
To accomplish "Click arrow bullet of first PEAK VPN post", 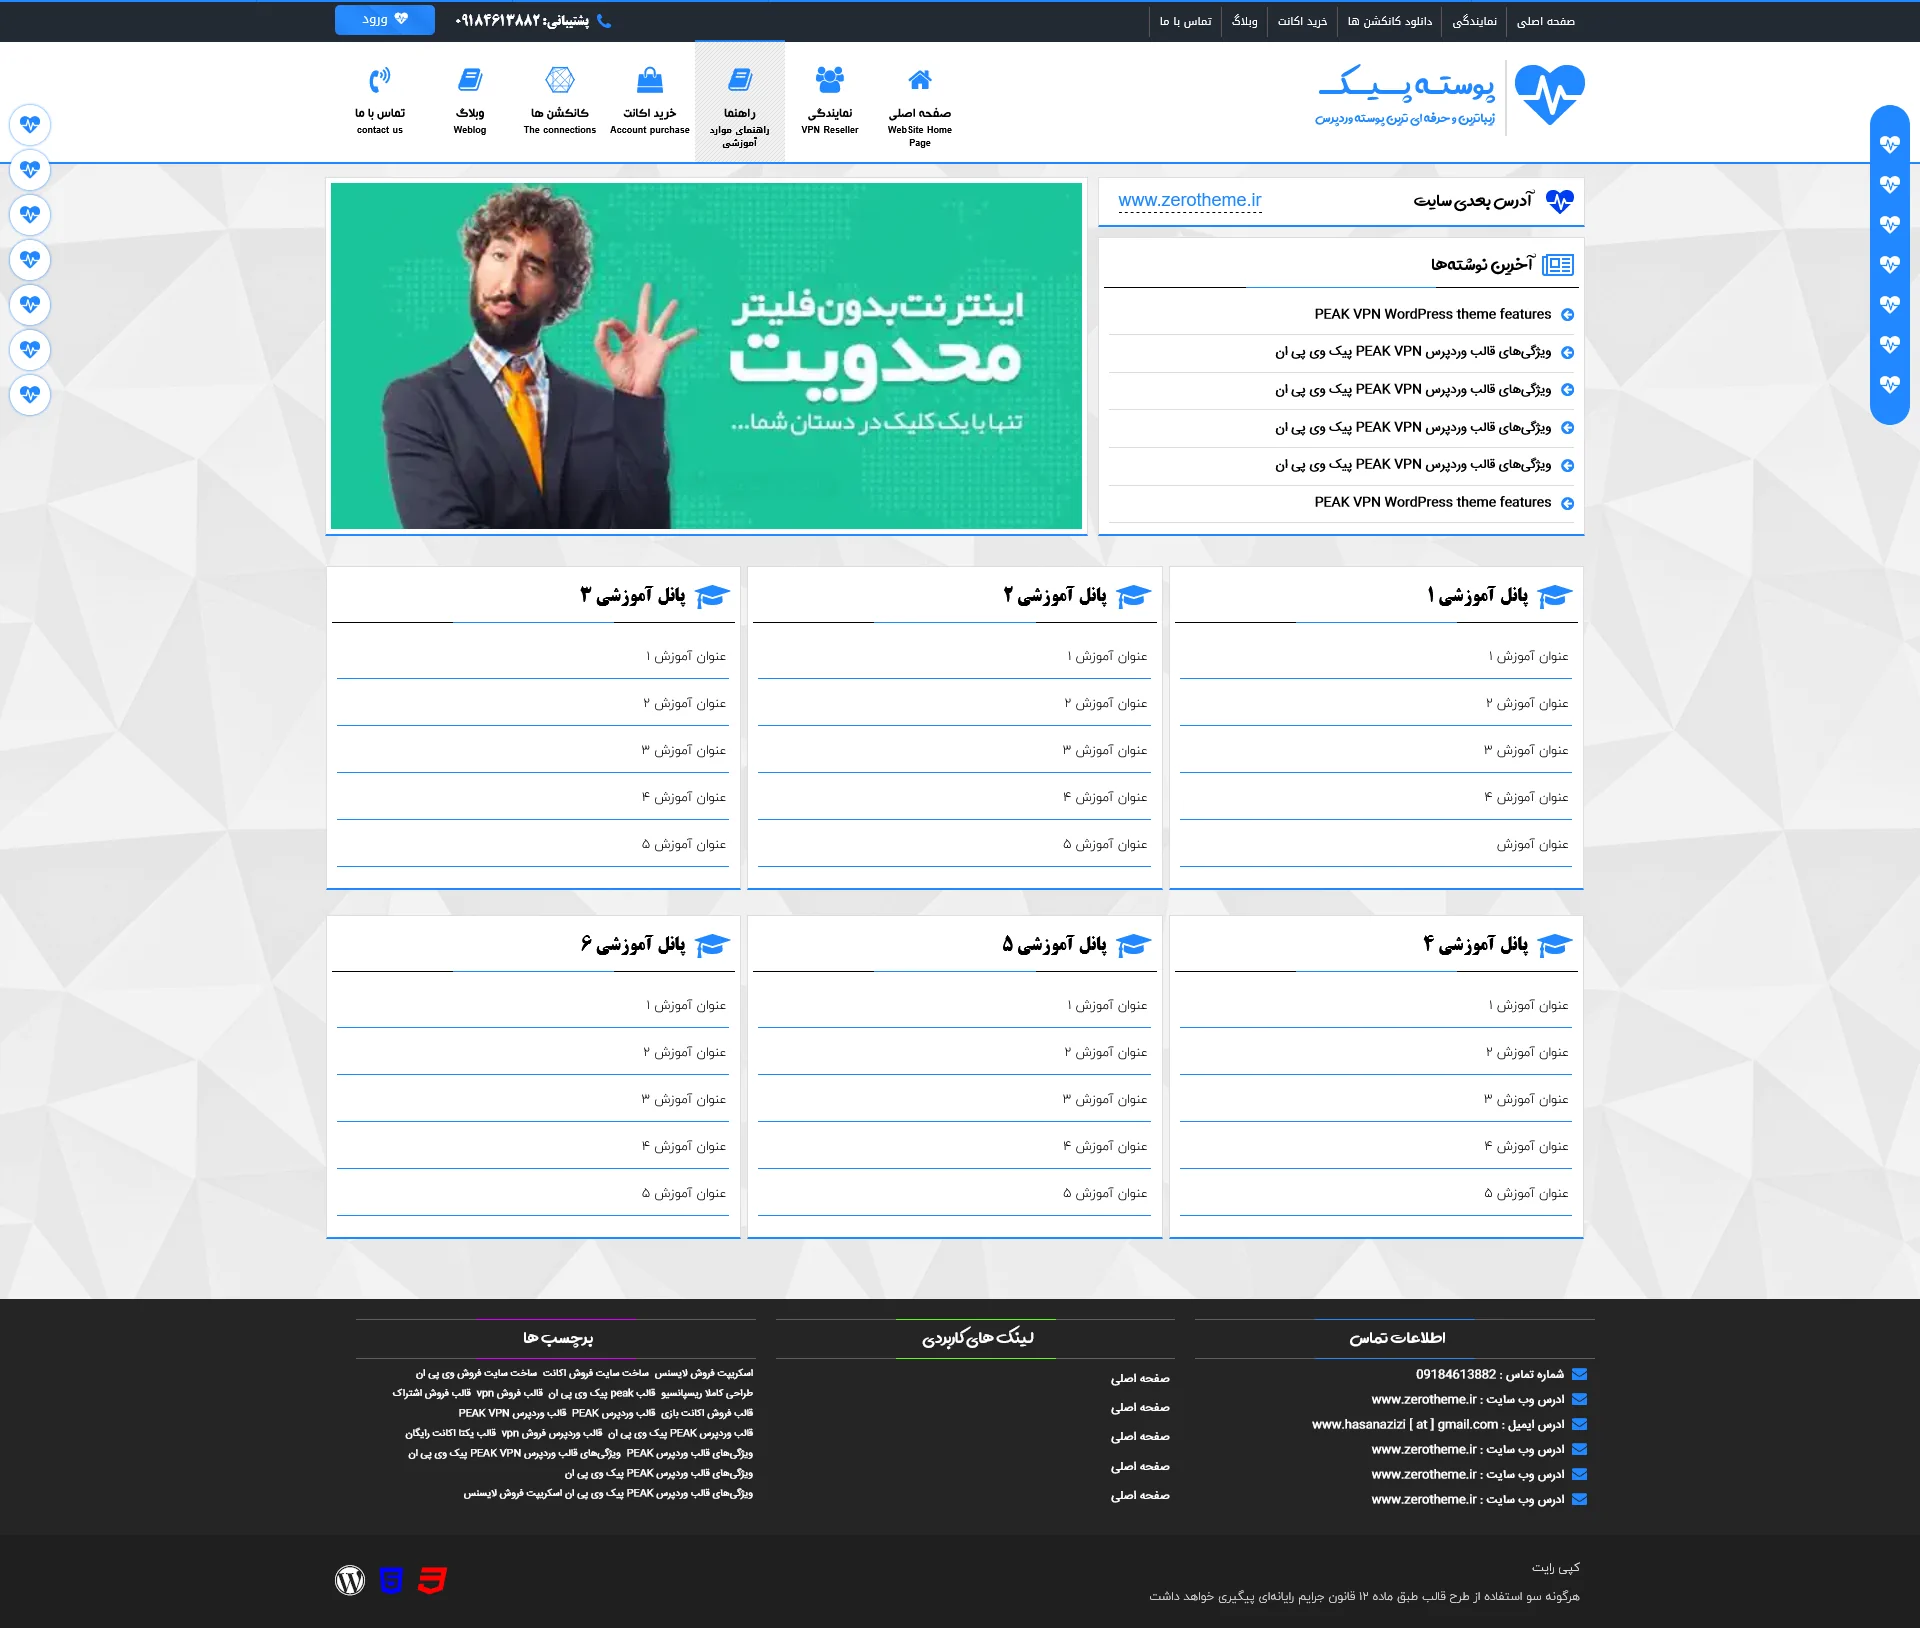I will pos(1567,315).
